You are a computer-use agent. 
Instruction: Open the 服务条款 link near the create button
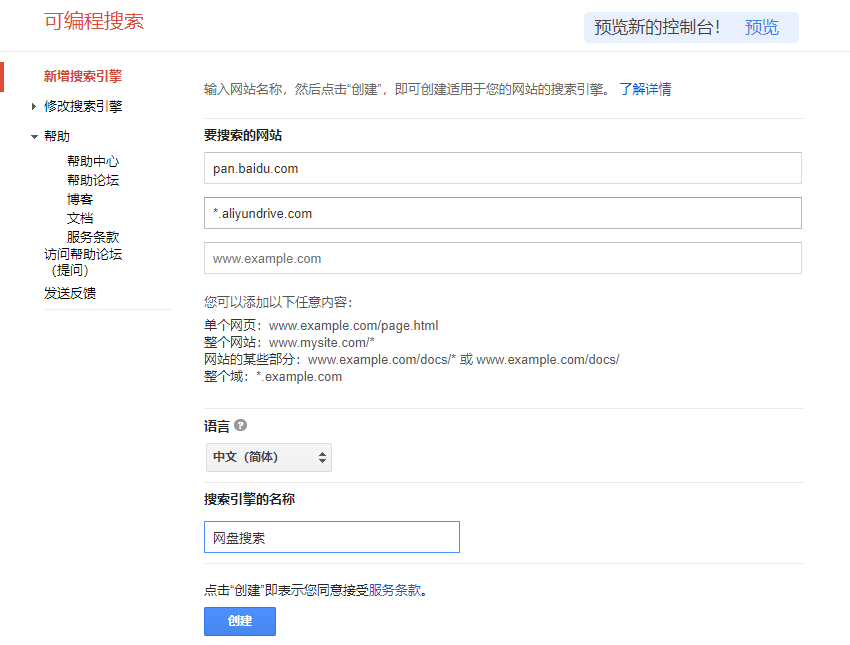395,590
